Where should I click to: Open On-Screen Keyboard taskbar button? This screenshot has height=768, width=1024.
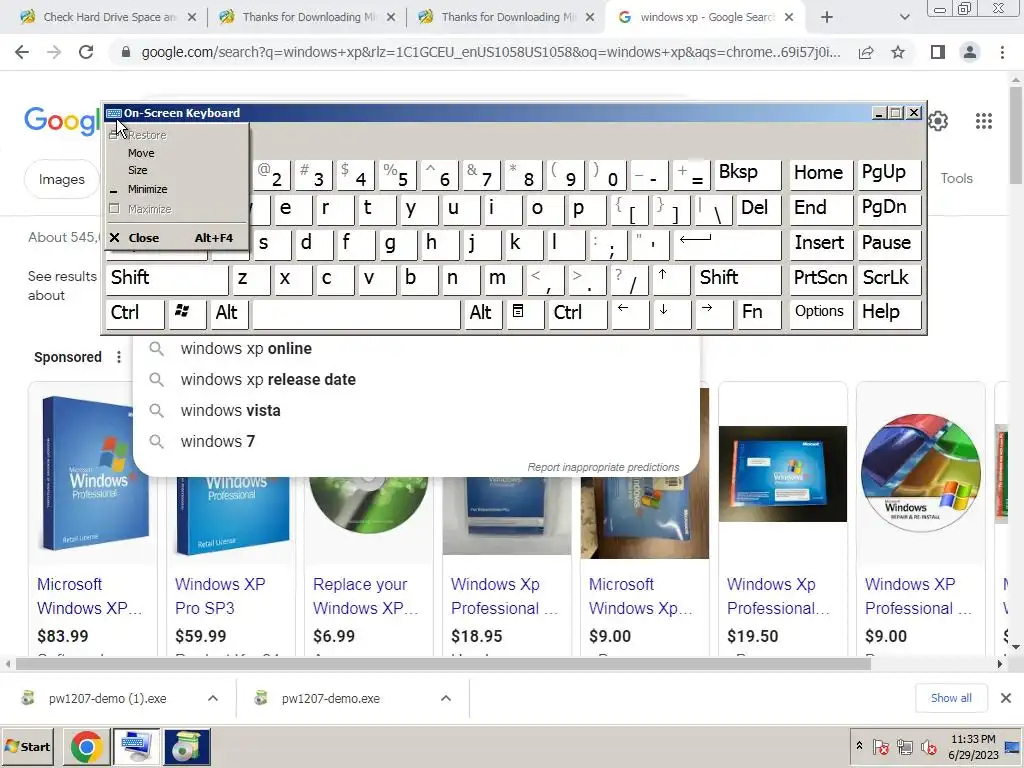click(x=136, y=747)
